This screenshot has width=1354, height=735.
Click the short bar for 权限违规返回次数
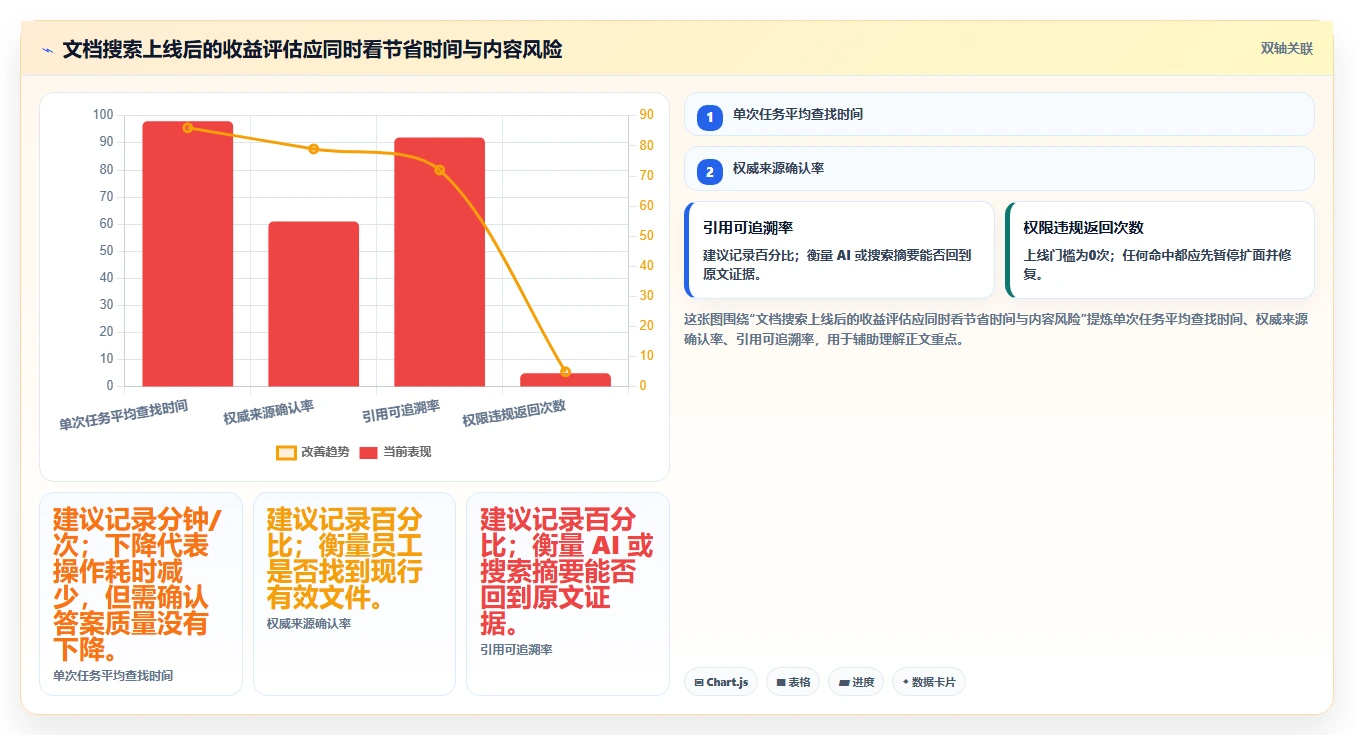pos(565,379)
